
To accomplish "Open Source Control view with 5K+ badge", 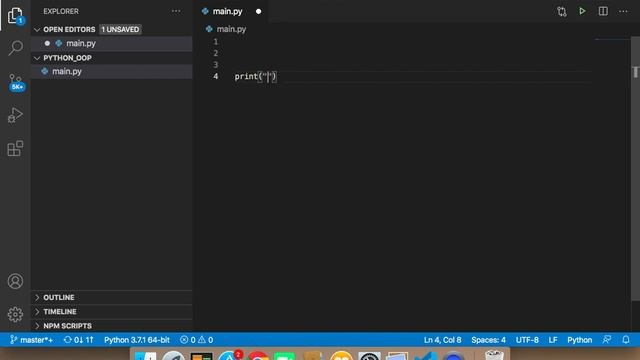I will point(16,82).
